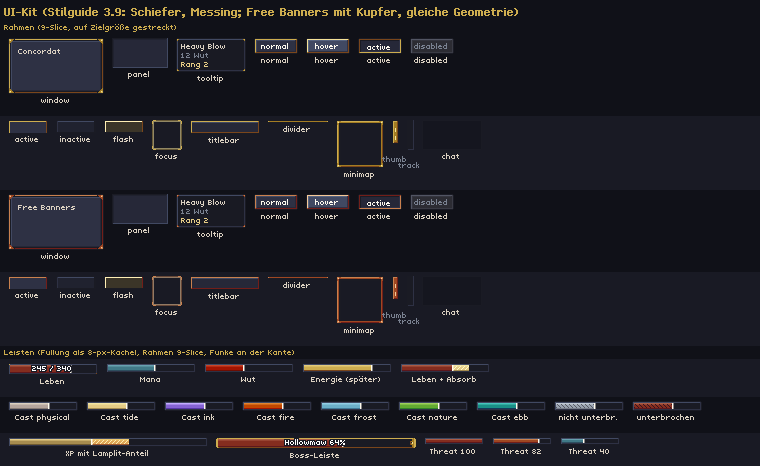Click the brass scrollbar thumb

coord(396,132)
